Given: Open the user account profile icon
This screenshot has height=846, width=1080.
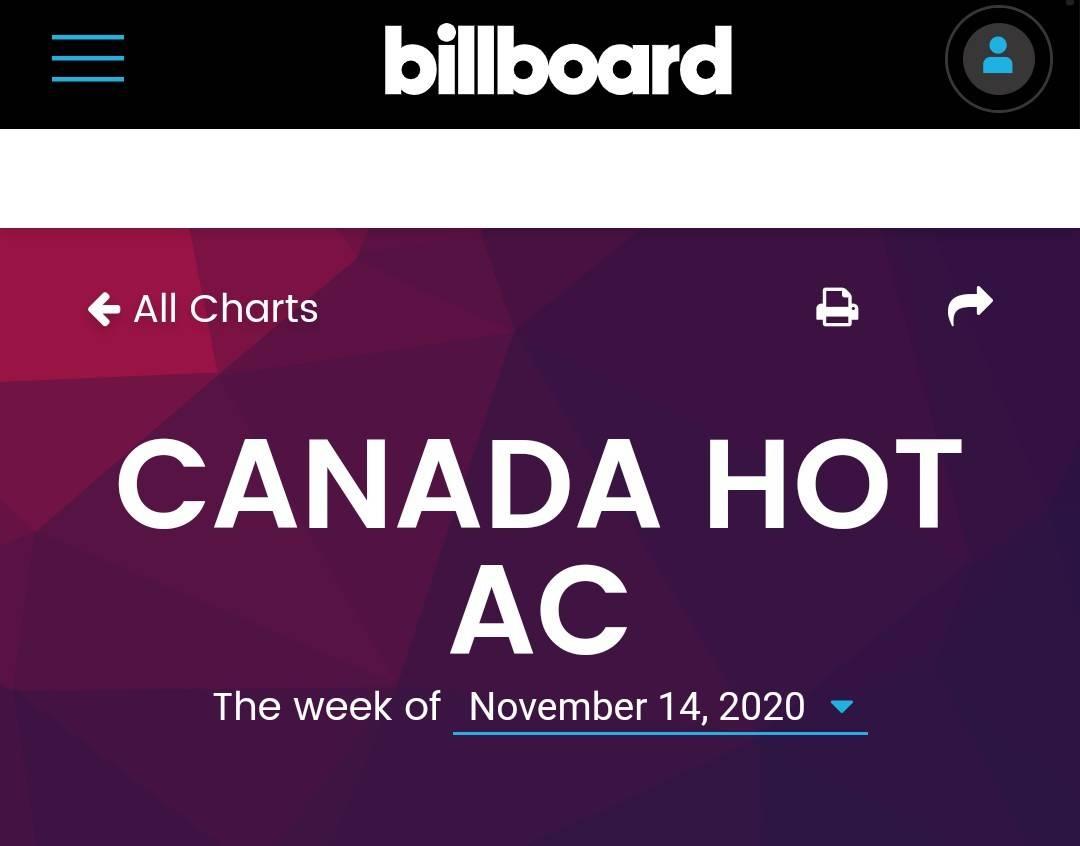Looking at the screenshot, I should click(x=998, y=59).
